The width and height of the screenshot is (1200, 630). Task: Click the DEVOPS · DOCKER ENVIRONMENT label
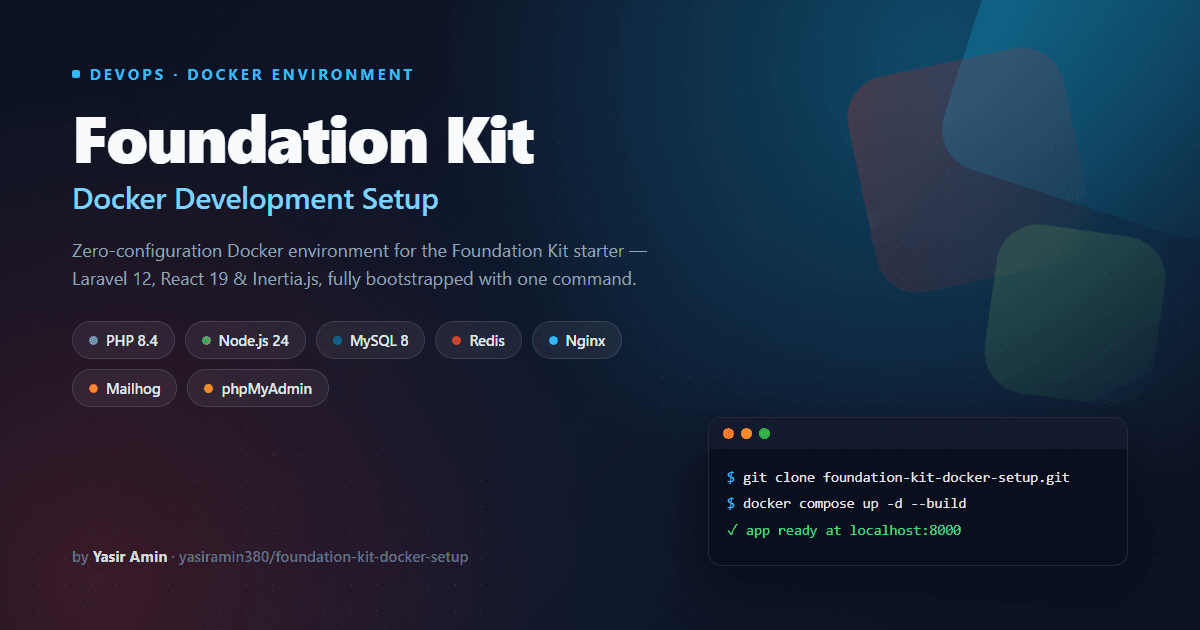251,74
